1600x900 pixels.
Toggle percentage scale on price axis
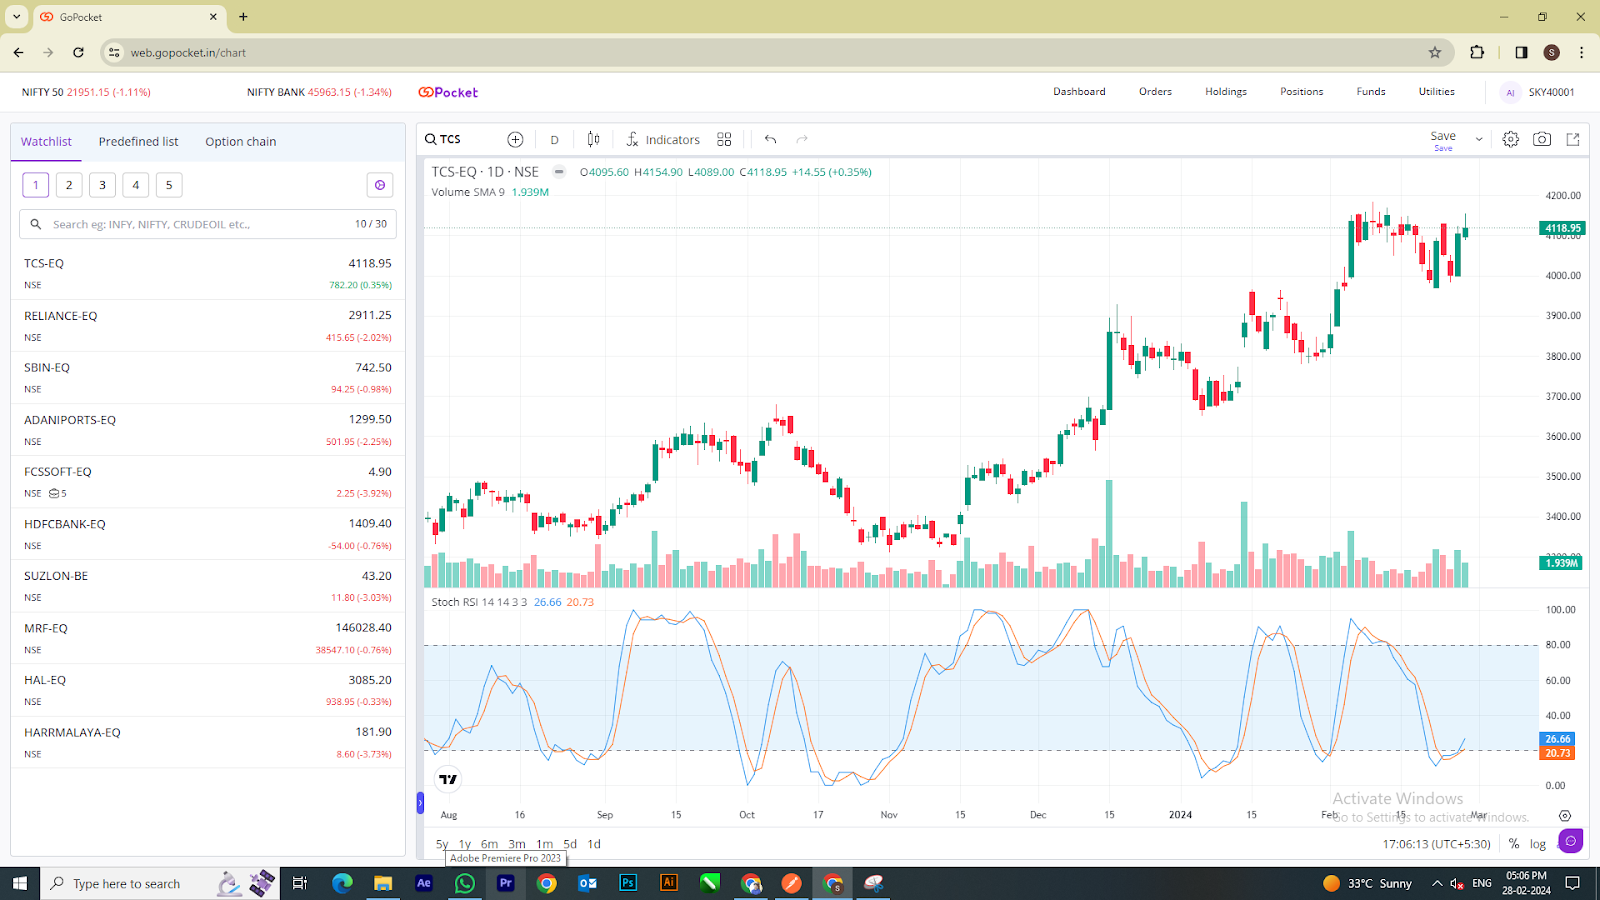tap(1513, 843)
